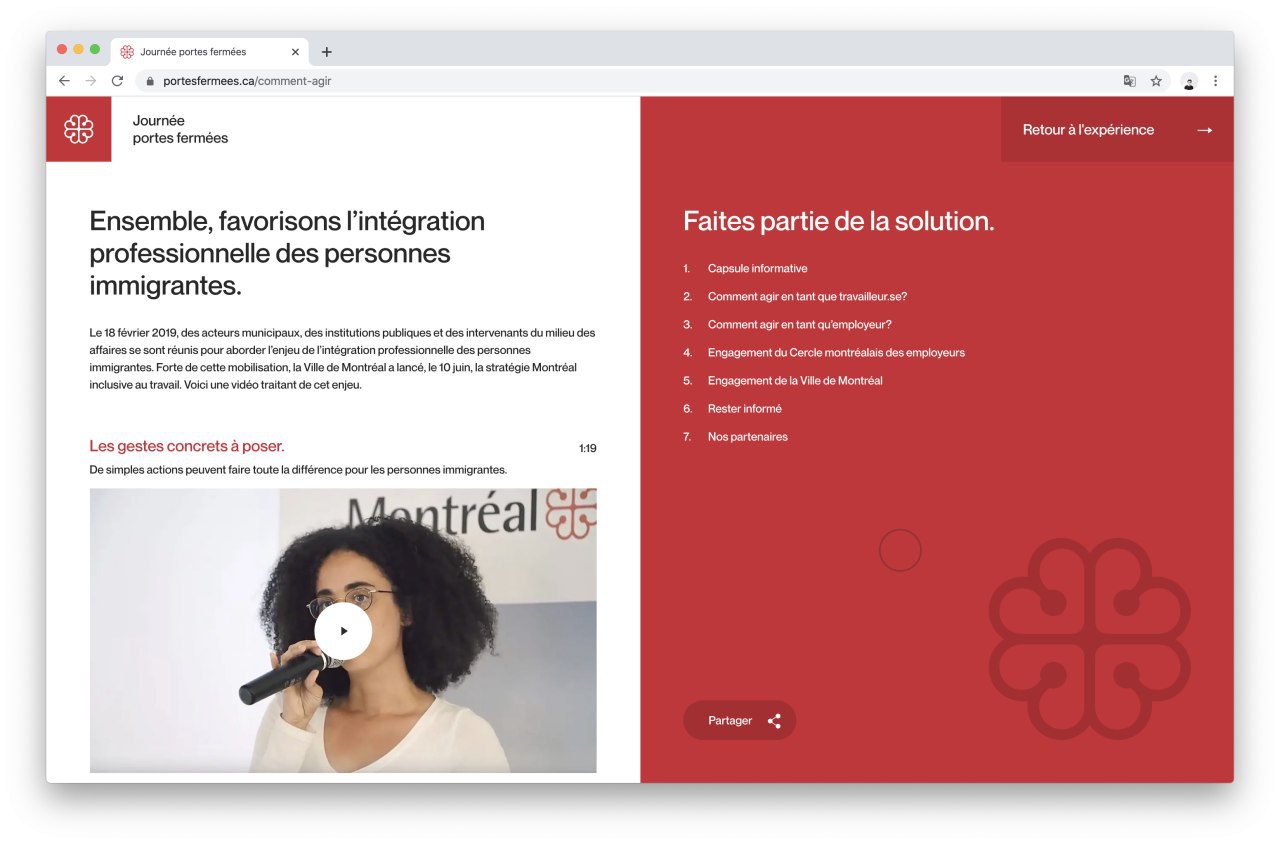This screenshot has width=1280, height=844.
Task: Click the Partager button
Action: tap(739, 721)
